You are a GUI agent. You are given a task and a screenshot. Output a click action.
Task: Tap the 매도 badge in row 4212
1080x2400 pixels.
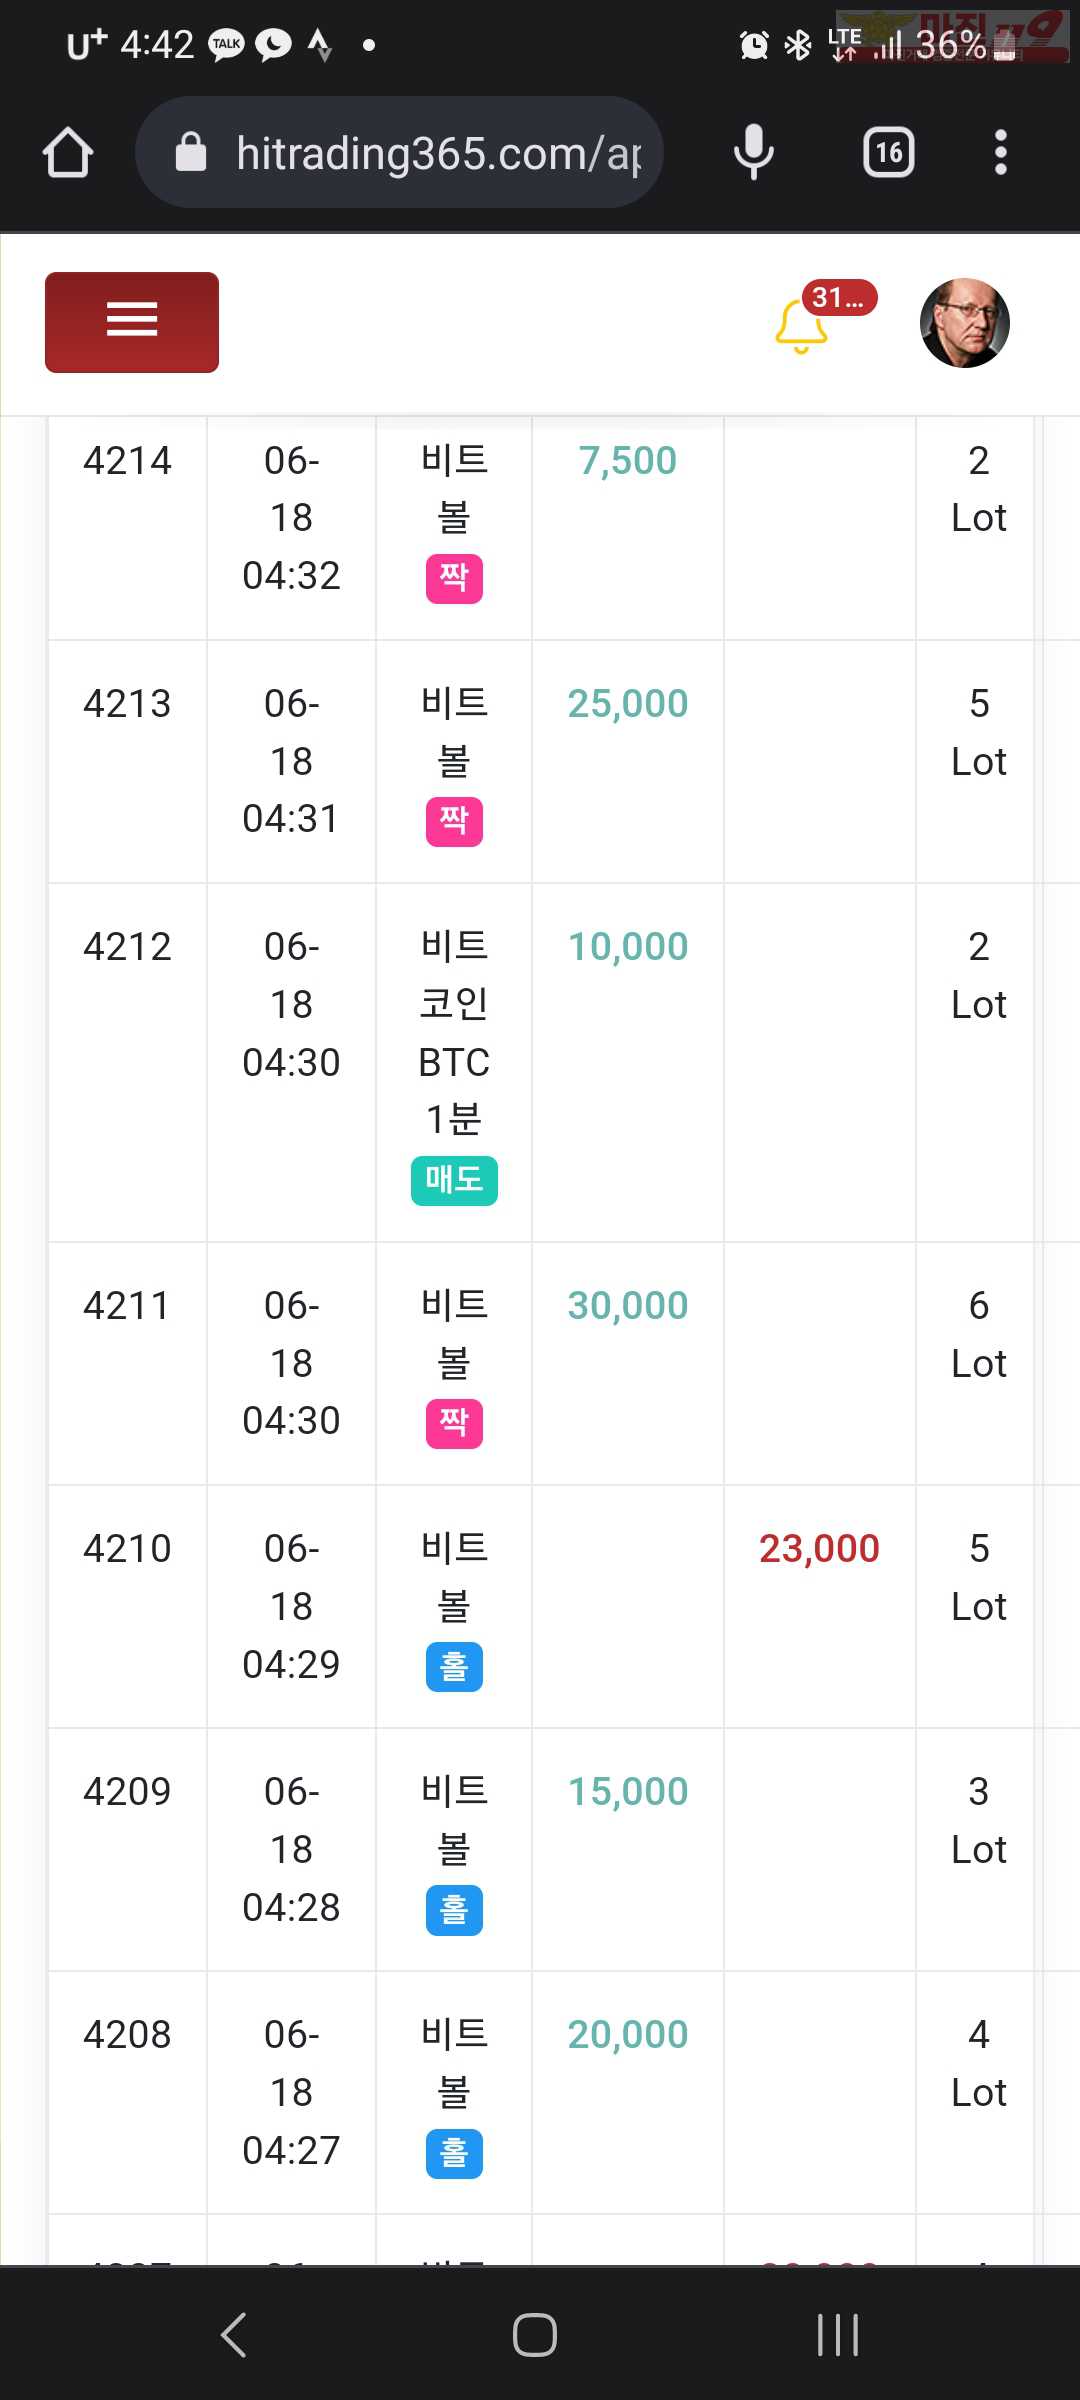click(x=454, y=1181)
